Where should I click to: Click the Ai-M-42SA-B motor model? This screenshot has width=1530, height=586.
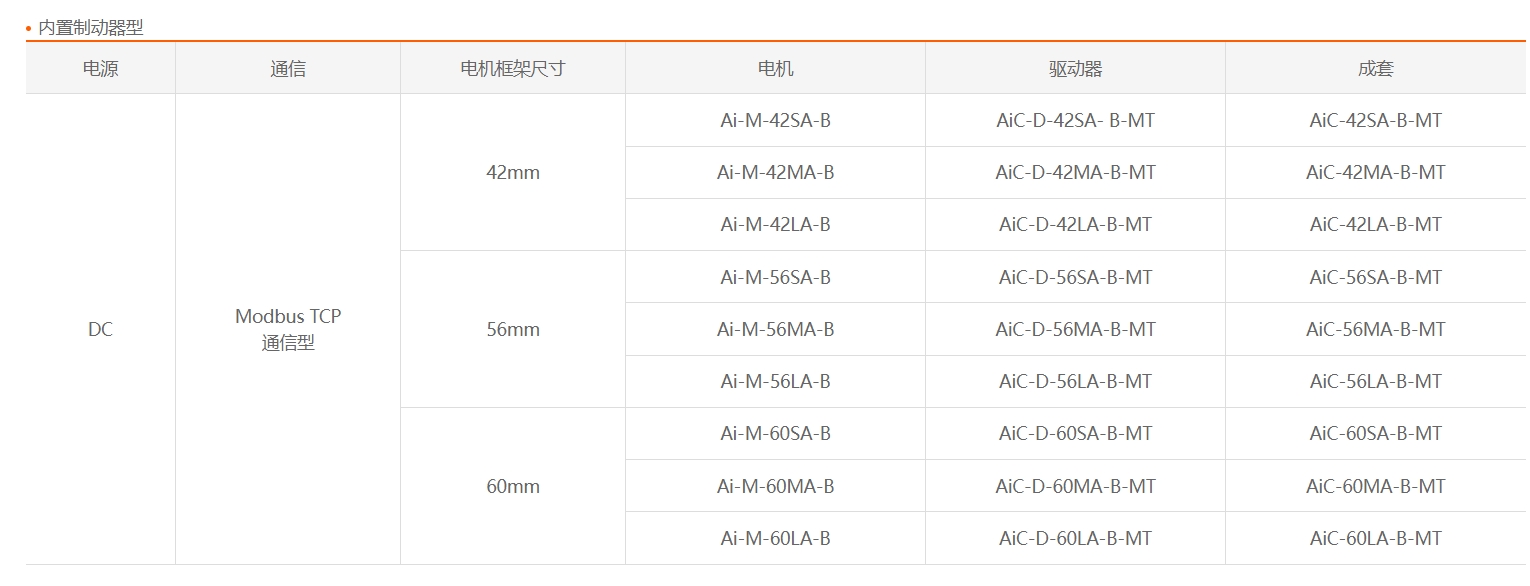(775, 120)
